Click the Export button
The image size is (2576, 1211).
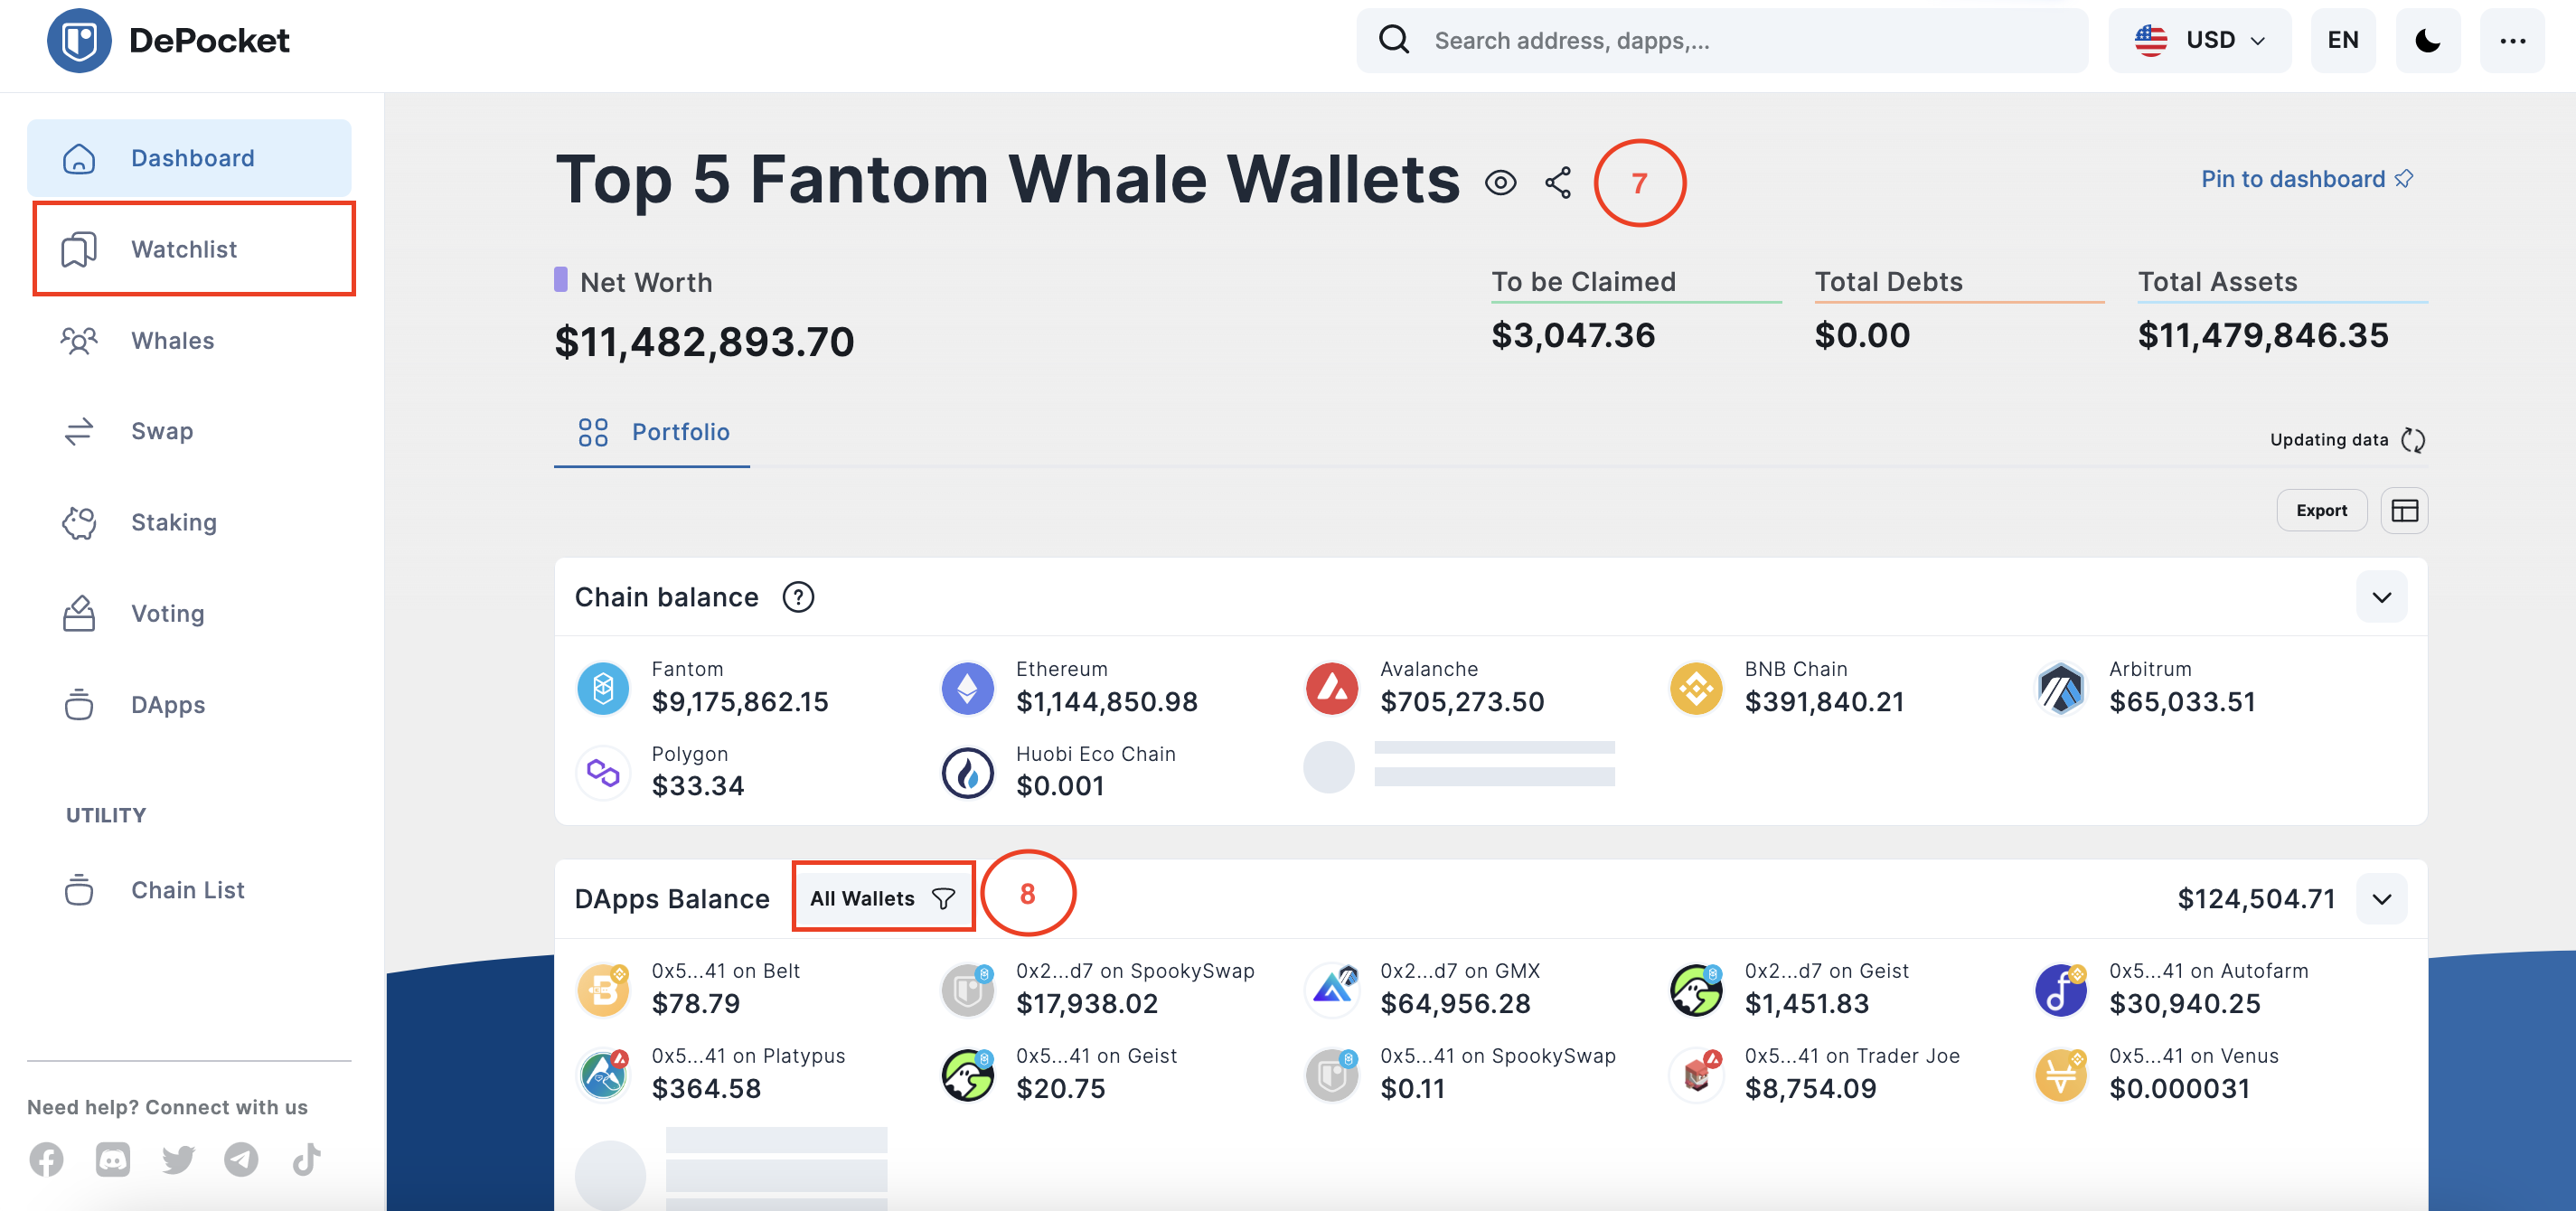(2320, 510)
